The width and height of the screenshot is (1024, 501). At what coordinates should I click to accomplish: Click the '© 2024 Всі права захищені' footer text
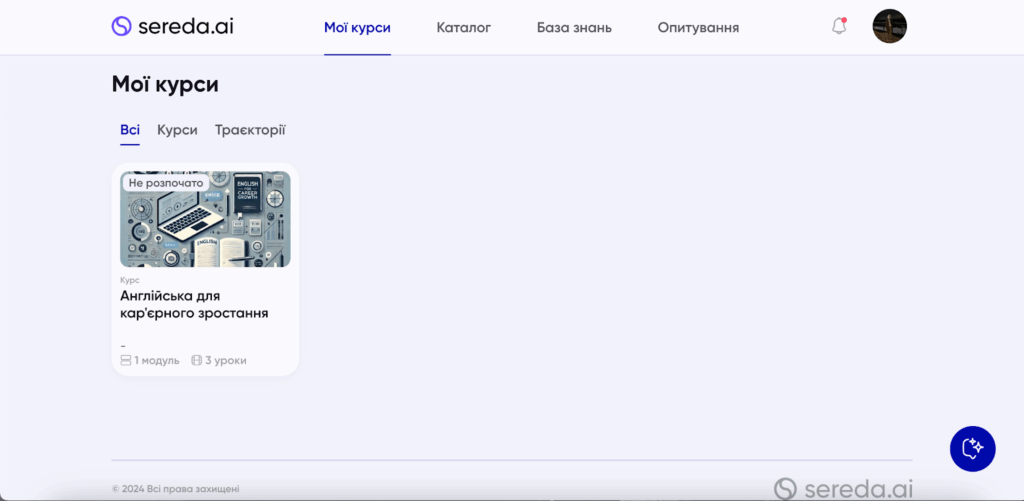[175, 489]
